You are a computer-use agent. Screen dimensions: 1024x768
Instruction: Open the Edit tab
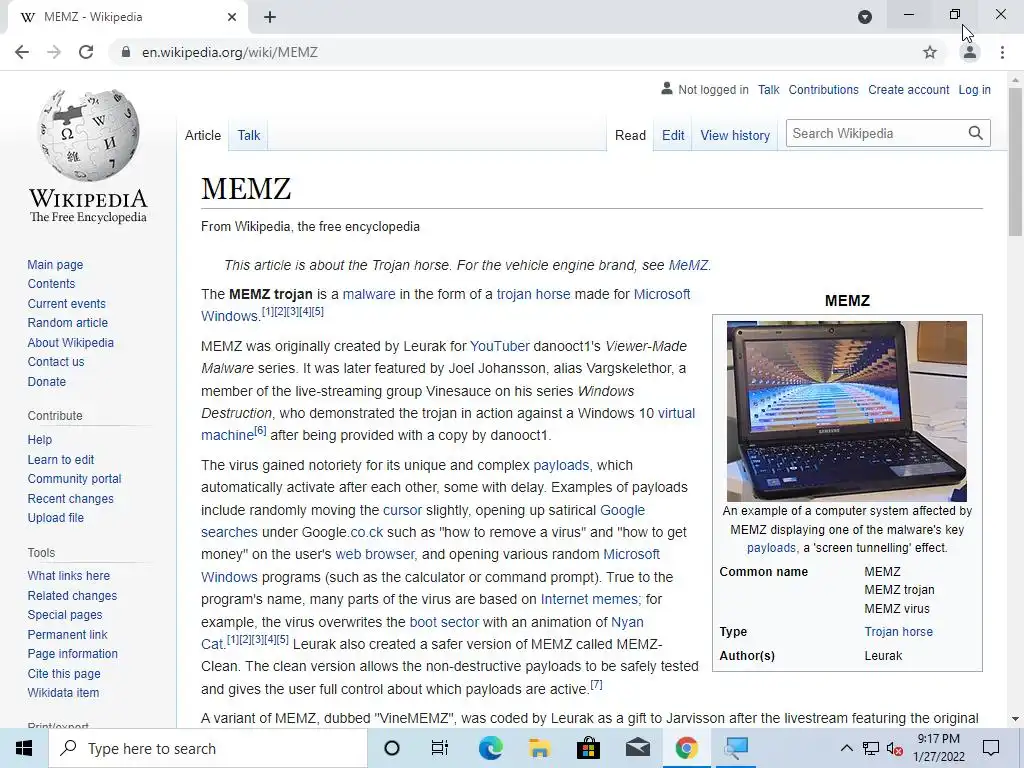[x=673, y=135]
